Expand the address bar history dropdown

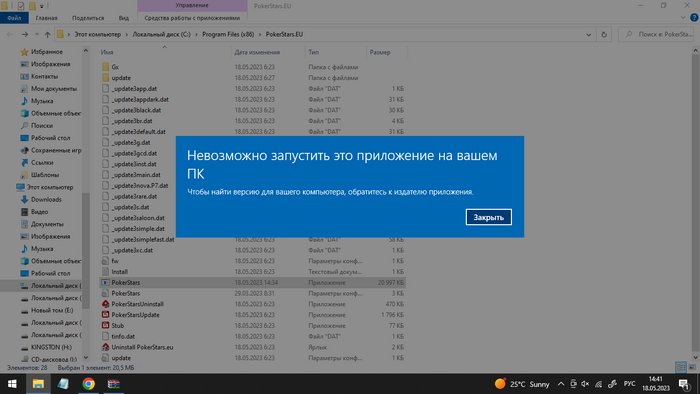click(x=588, y=34)
